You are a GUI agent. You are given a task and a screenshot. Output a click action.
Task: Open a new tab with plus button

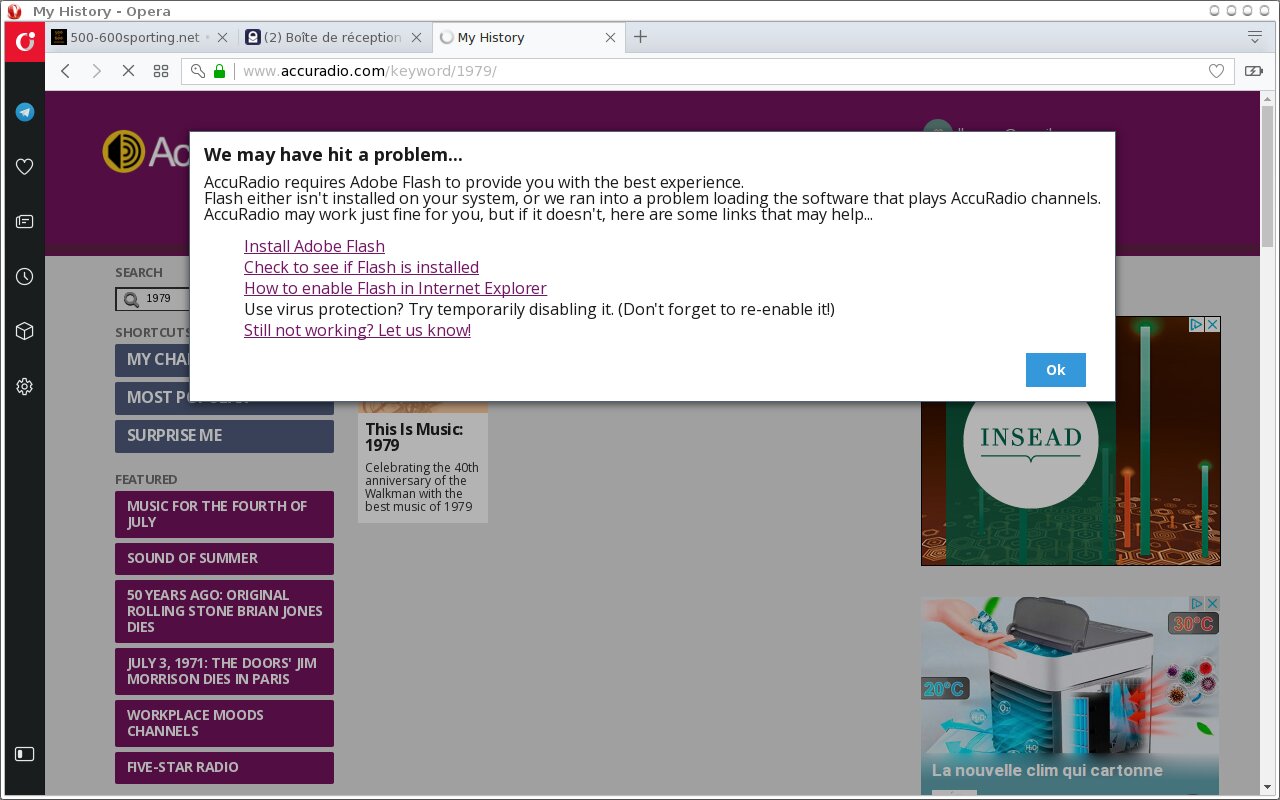coord(641,37)
